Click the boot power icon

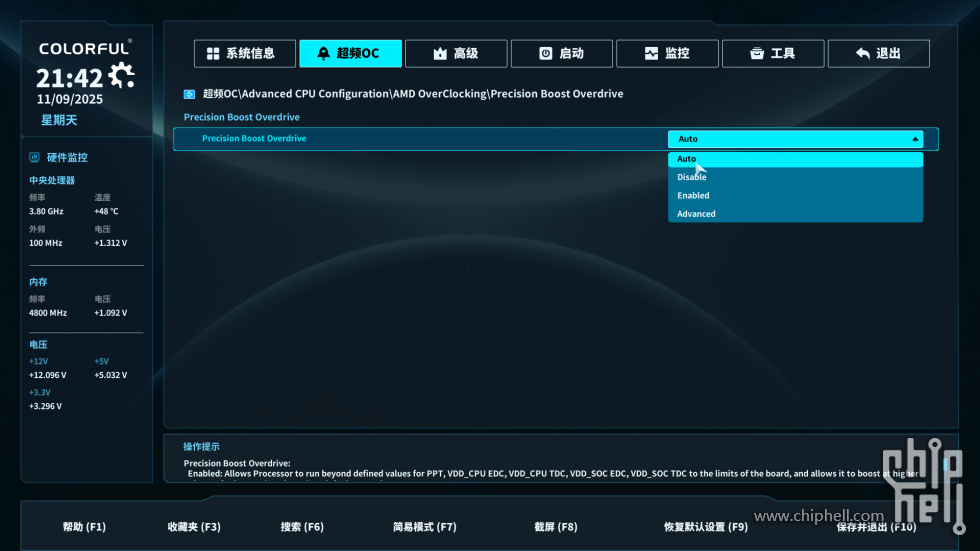point(546,54)
